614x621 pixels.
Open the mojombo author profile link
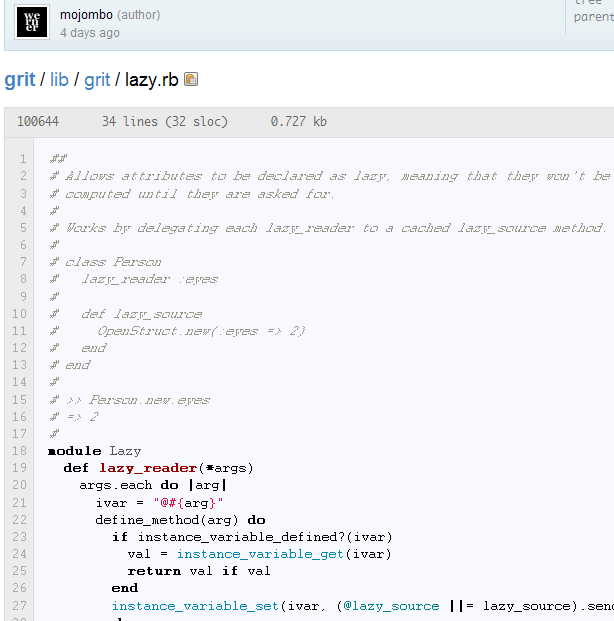coord(86,15)
